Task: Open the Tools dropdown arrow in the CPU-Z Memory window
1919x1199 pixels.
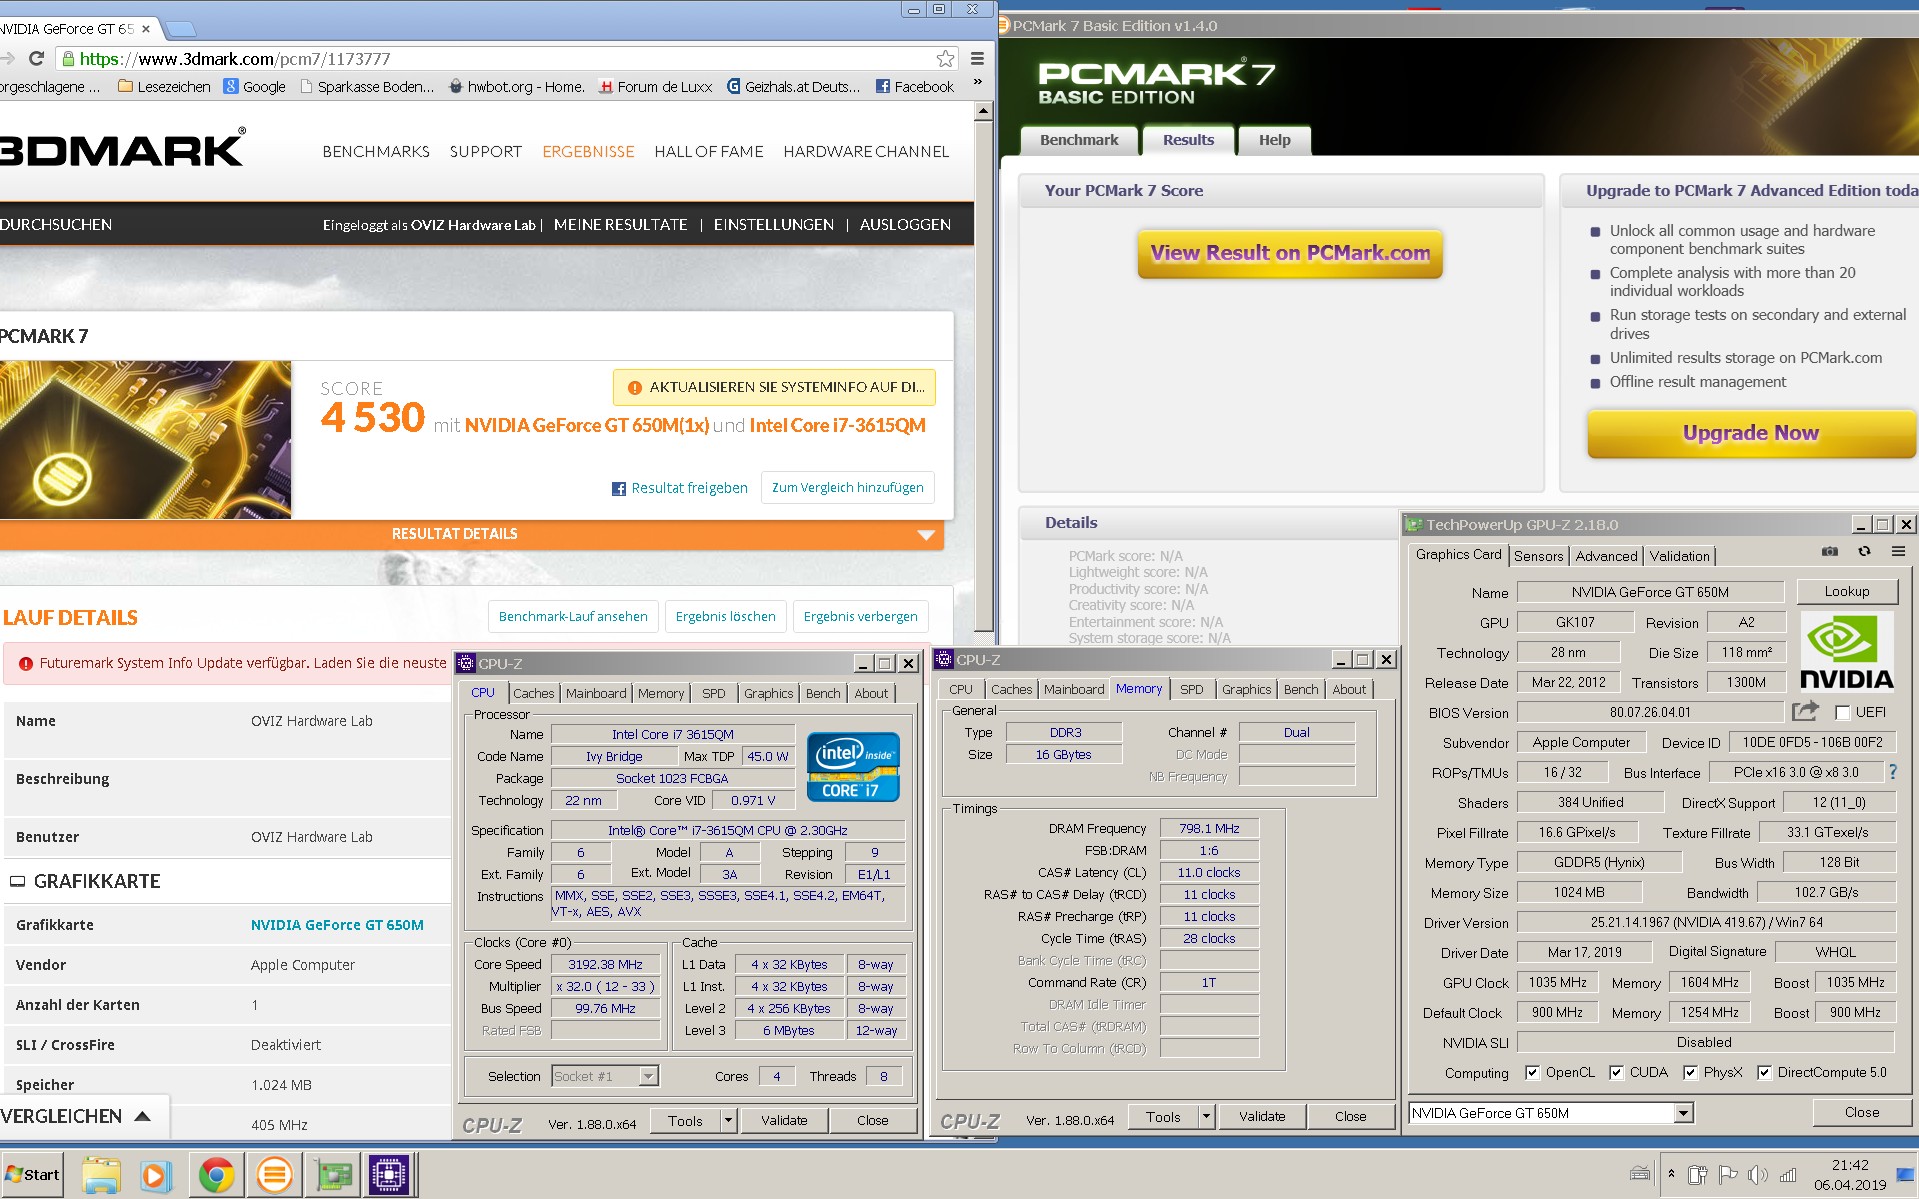Action: click(x=1207, y=1117)
